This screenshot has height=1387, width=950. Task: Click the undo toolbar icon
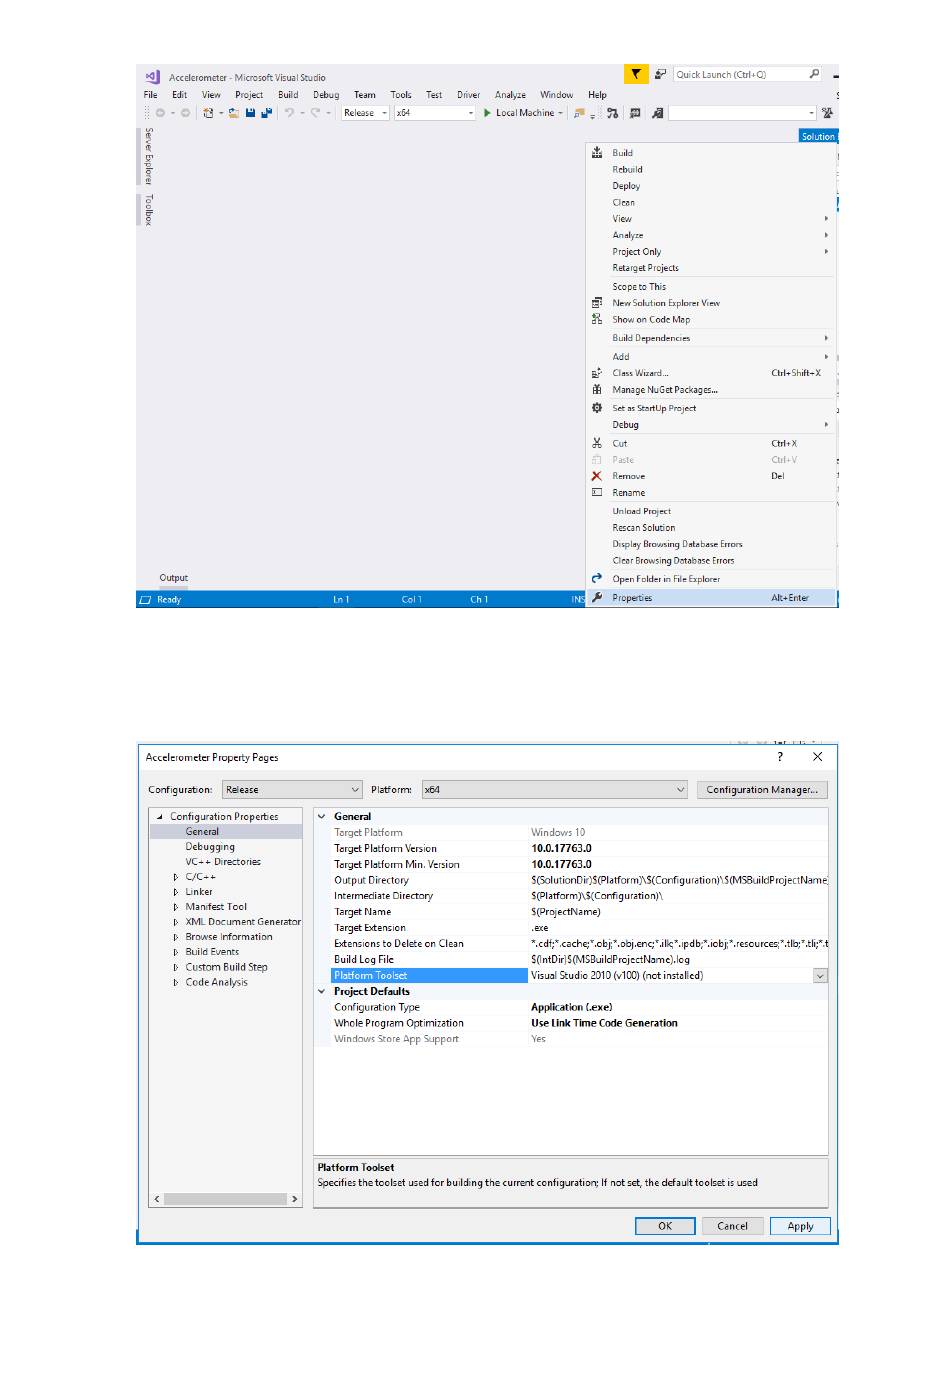tap(289, 113)
